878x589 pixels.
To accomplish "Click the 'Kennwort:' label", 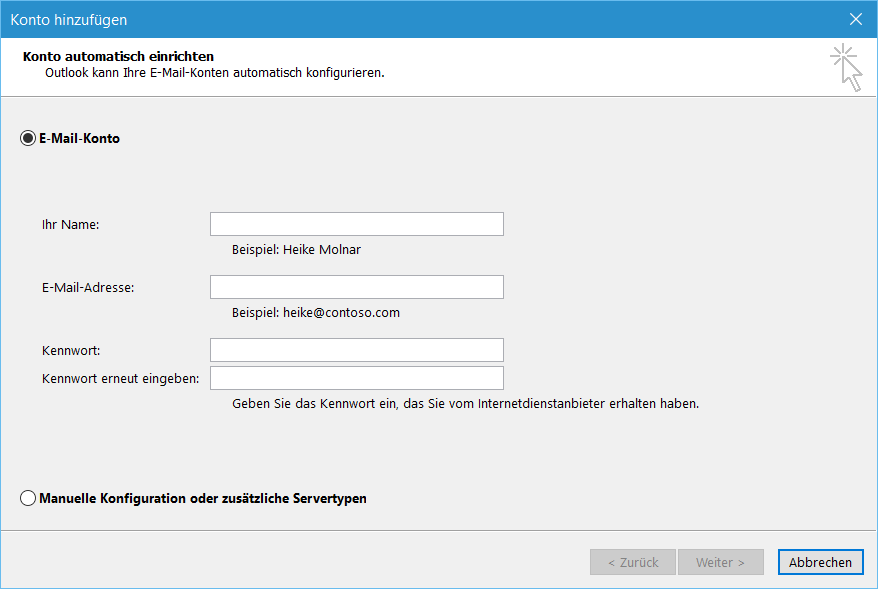I will (x=71, y=350).
